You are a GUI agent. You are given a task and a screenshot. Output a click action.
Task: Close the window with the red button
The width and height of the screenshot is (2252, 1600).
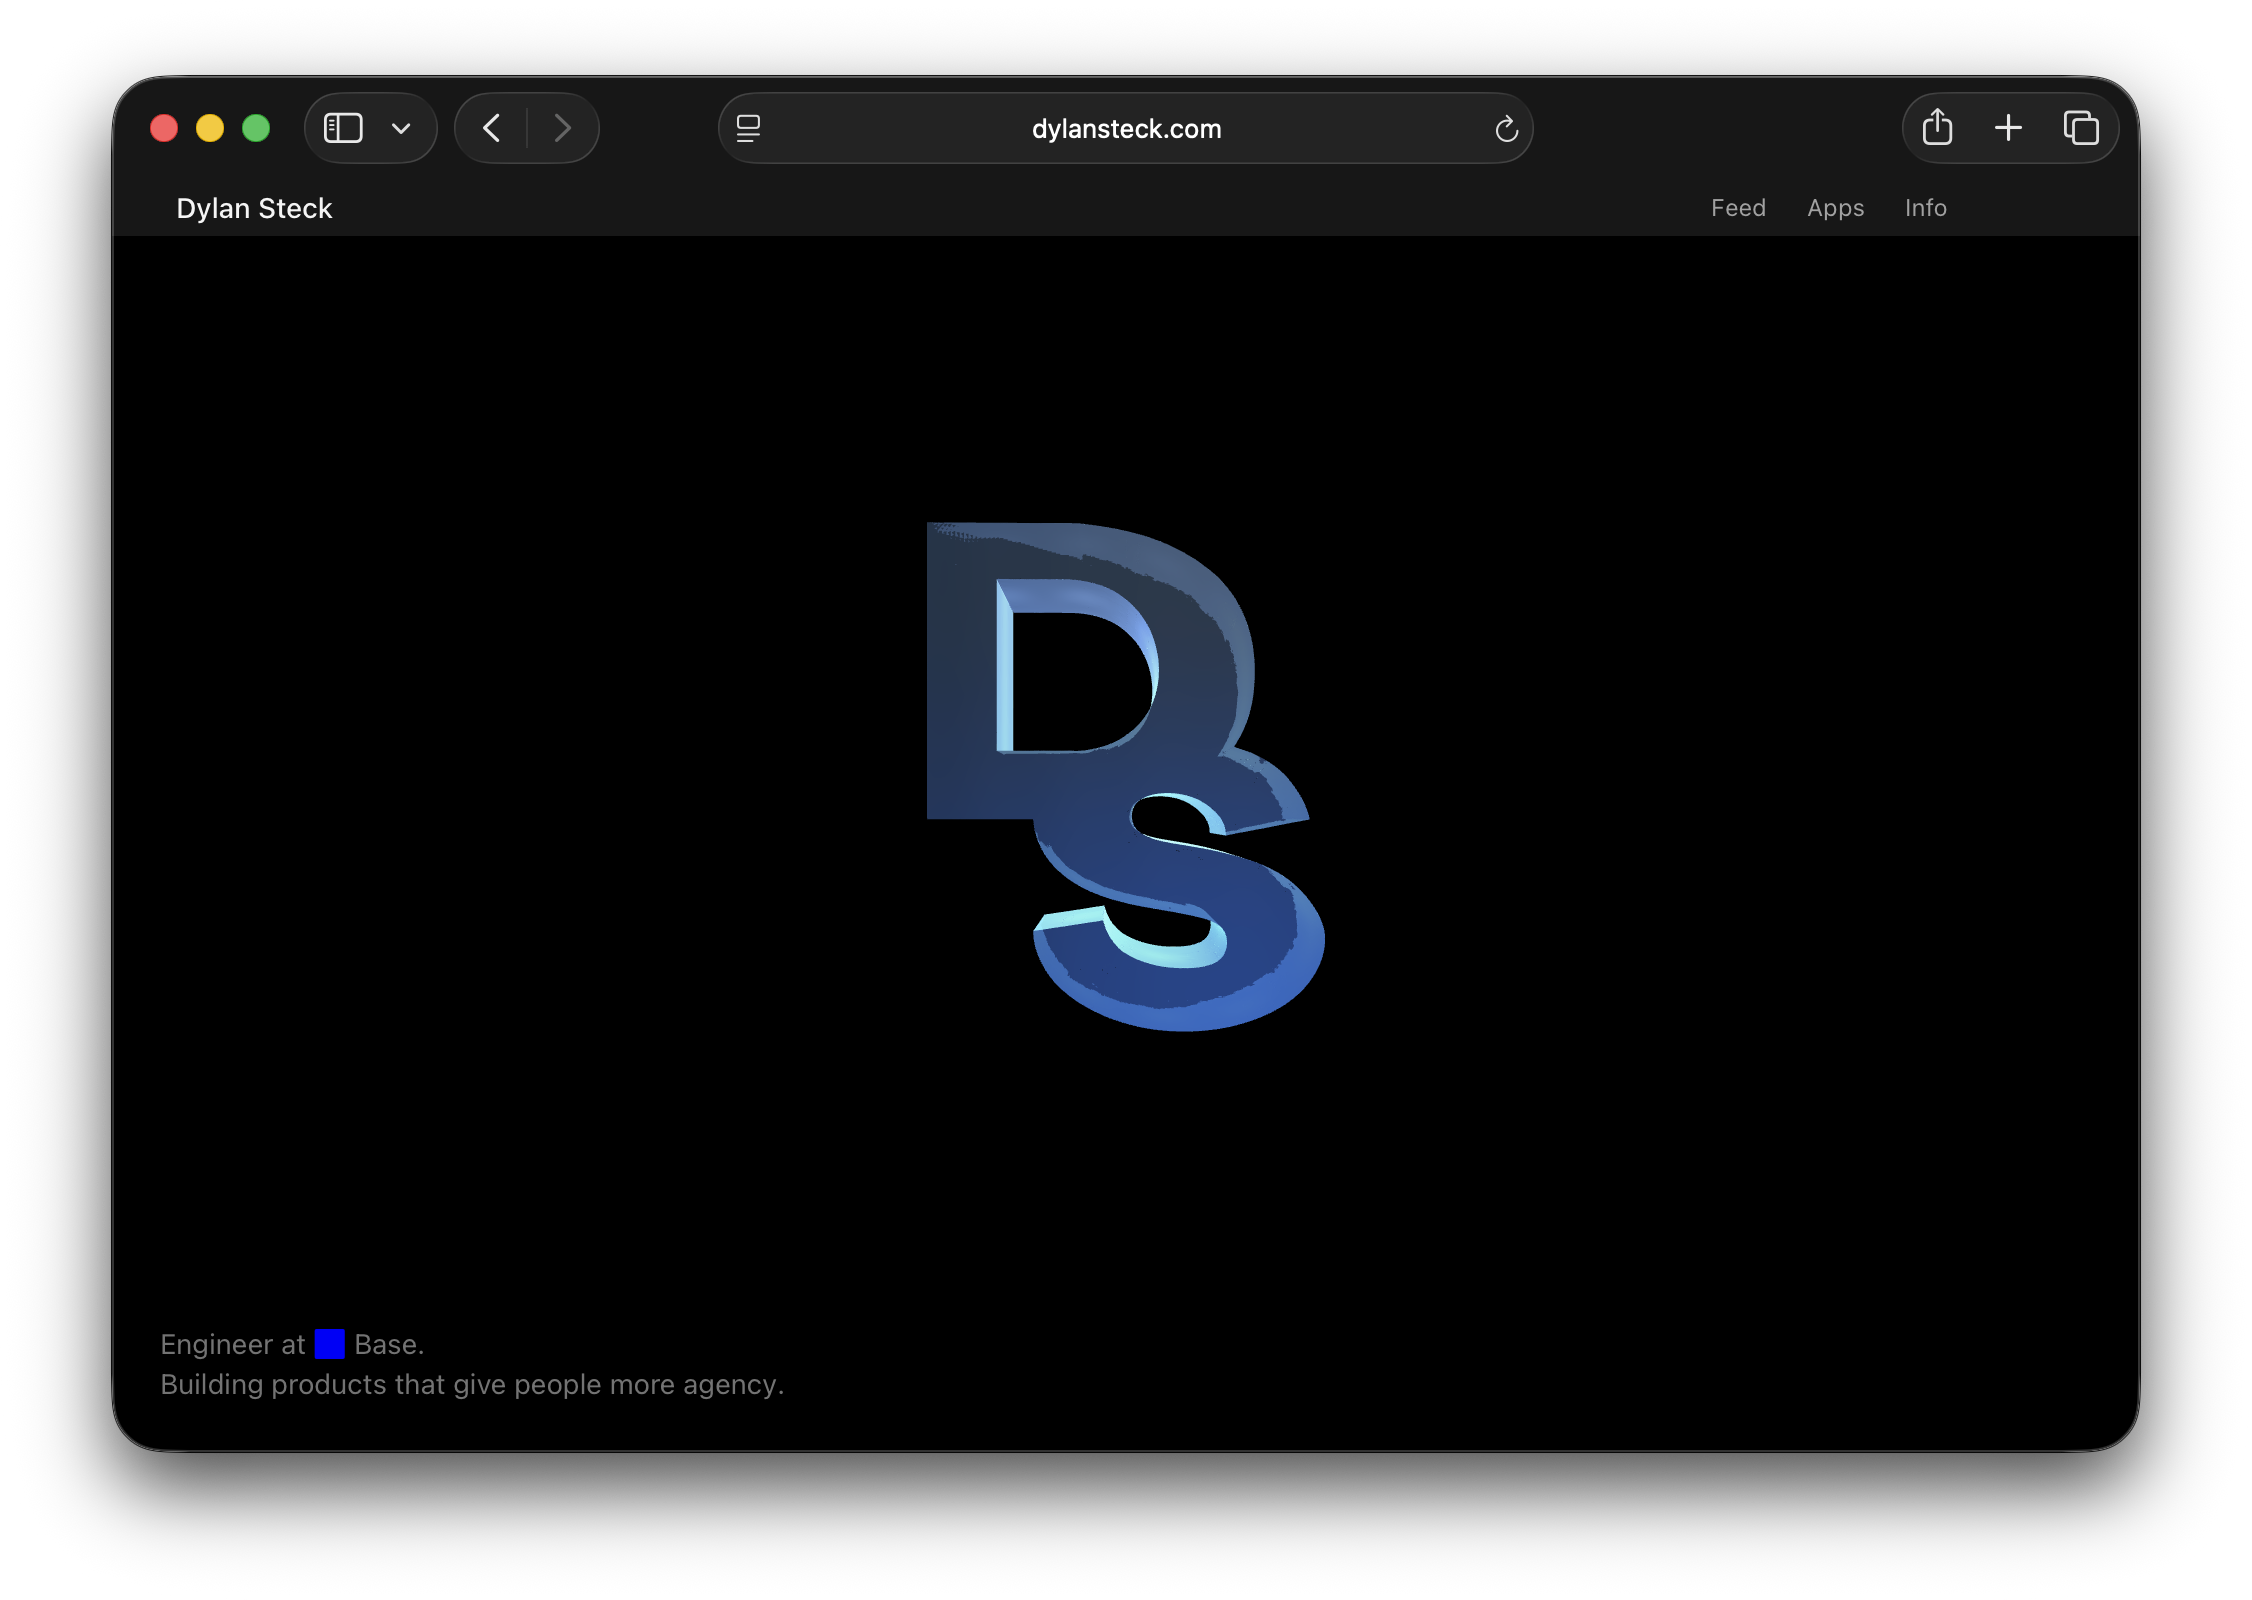(x=164, y=128)
